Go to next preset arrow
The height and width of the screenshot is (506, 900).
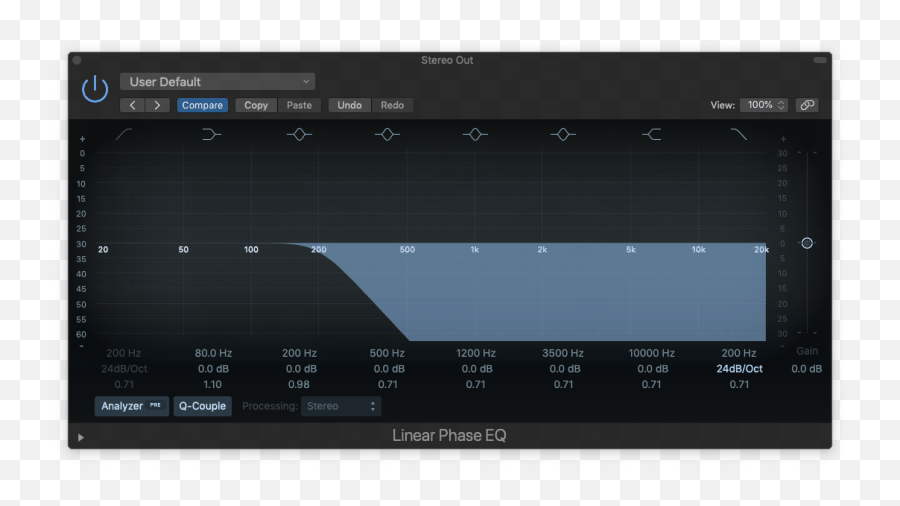157,105
